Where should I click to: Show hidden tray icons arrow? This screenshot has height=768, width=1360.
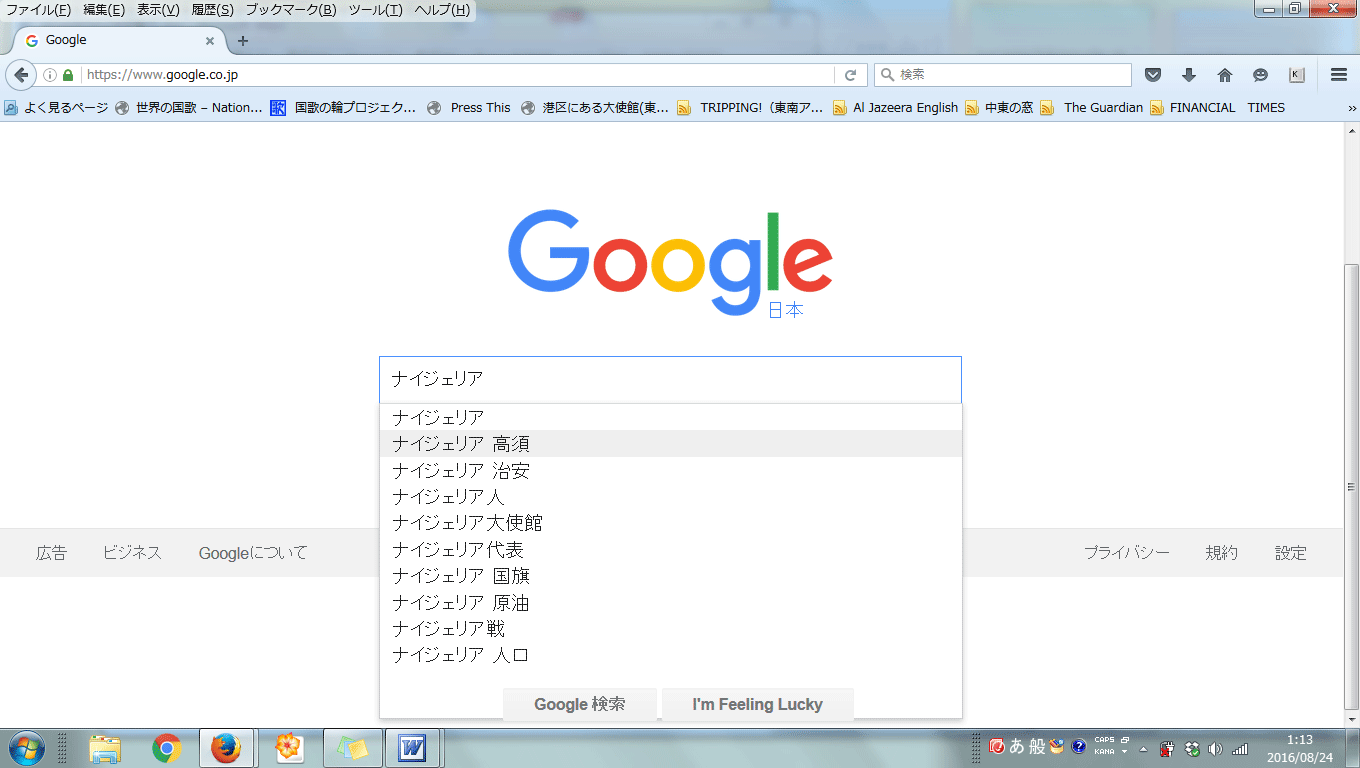(x=1143, y=749)
